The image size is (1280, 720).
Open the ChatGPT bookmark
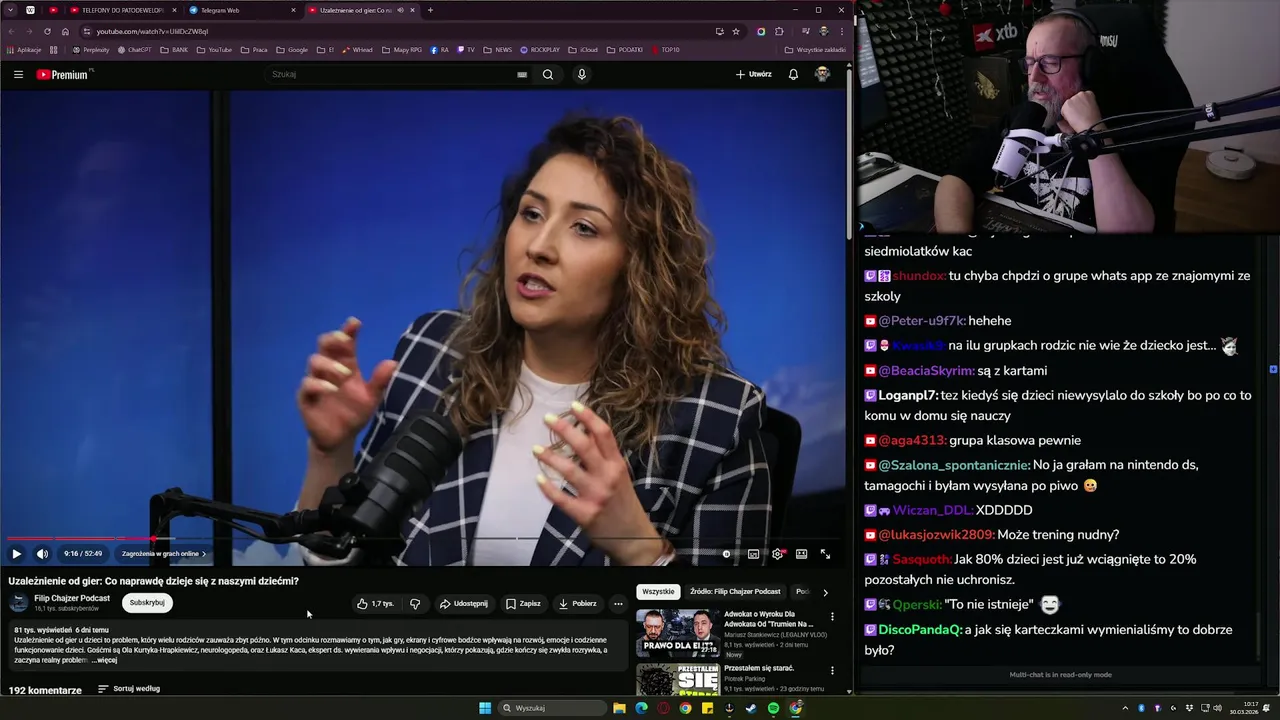click(x=134, y=49)
